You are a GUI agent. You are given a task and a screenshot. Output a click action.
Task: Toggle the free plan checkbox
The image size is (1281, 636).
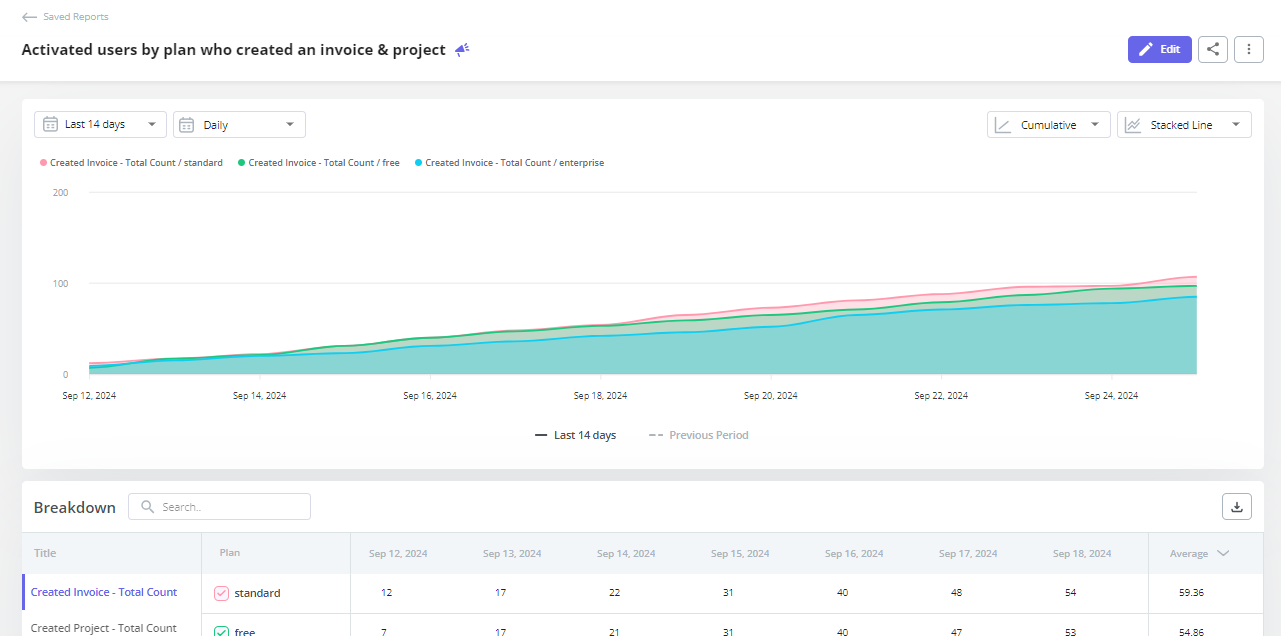pos(222,631)
